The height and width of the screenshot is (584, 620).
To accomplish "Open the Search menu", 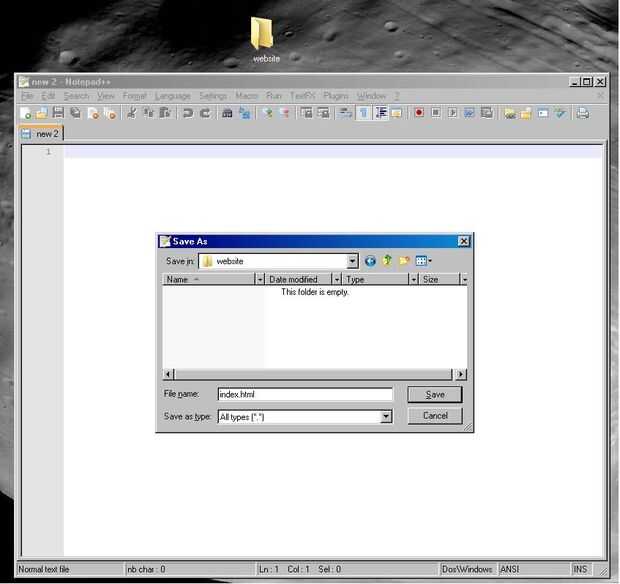I will click(76, 96).
